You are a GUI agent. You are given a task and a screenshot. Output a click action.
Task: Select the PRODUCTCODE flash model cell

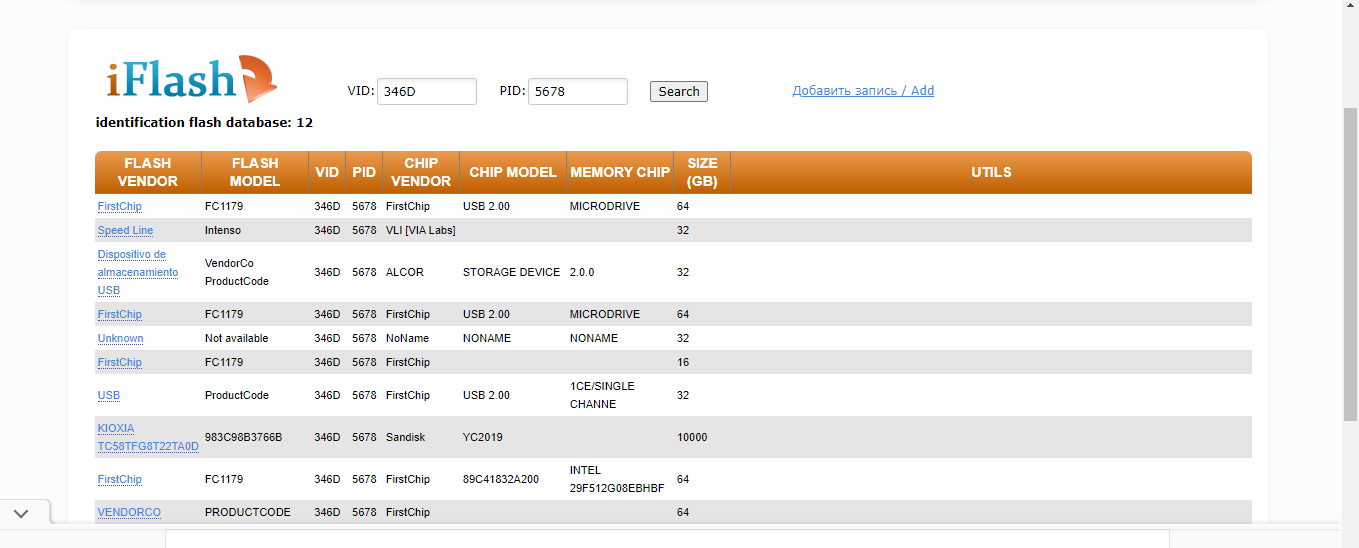(247, 512)
